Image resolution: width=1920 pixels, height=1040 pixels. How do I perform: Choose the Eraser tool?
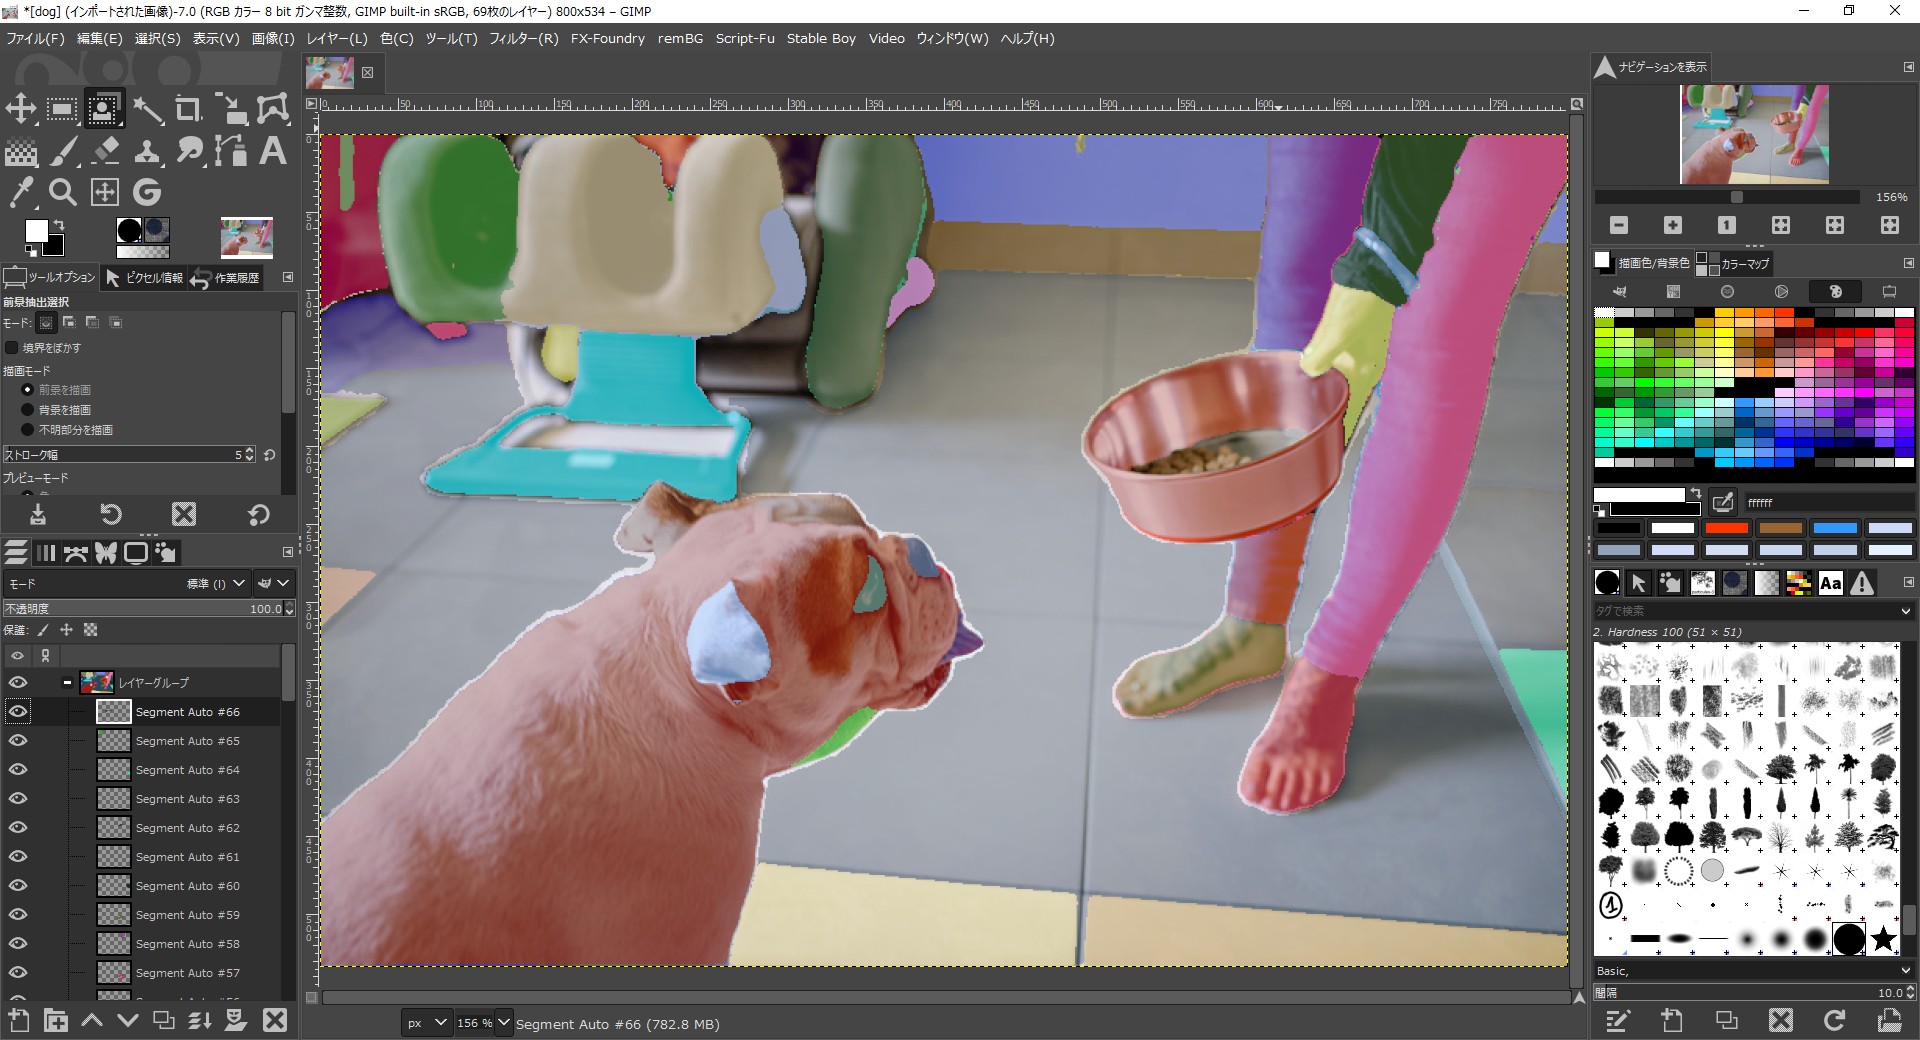(105, 151)
